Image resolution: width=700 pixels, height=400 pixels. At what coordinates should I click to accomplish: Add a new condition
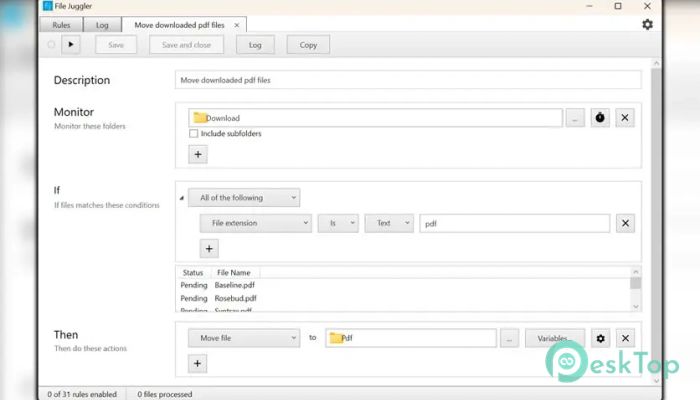(x=209, y=249)
